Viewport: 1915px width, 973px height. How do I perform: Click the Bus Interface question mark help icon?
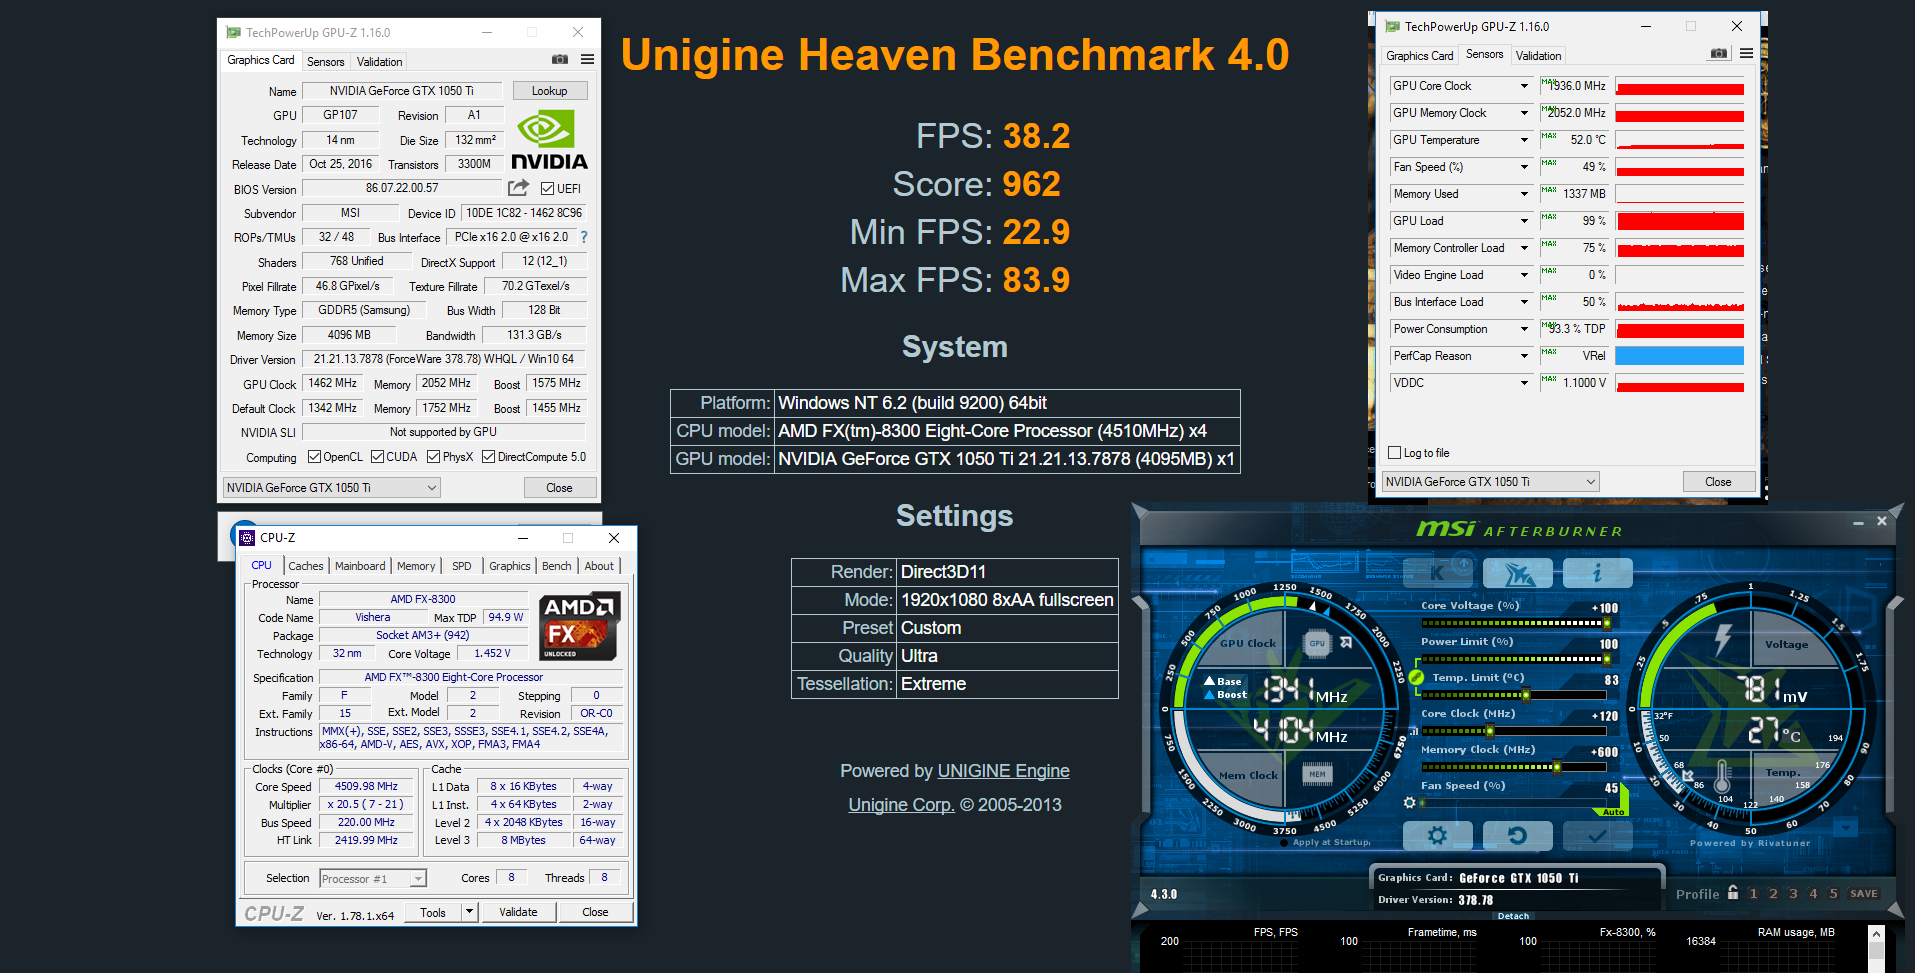pyautogui.click(x=584, y=237)
